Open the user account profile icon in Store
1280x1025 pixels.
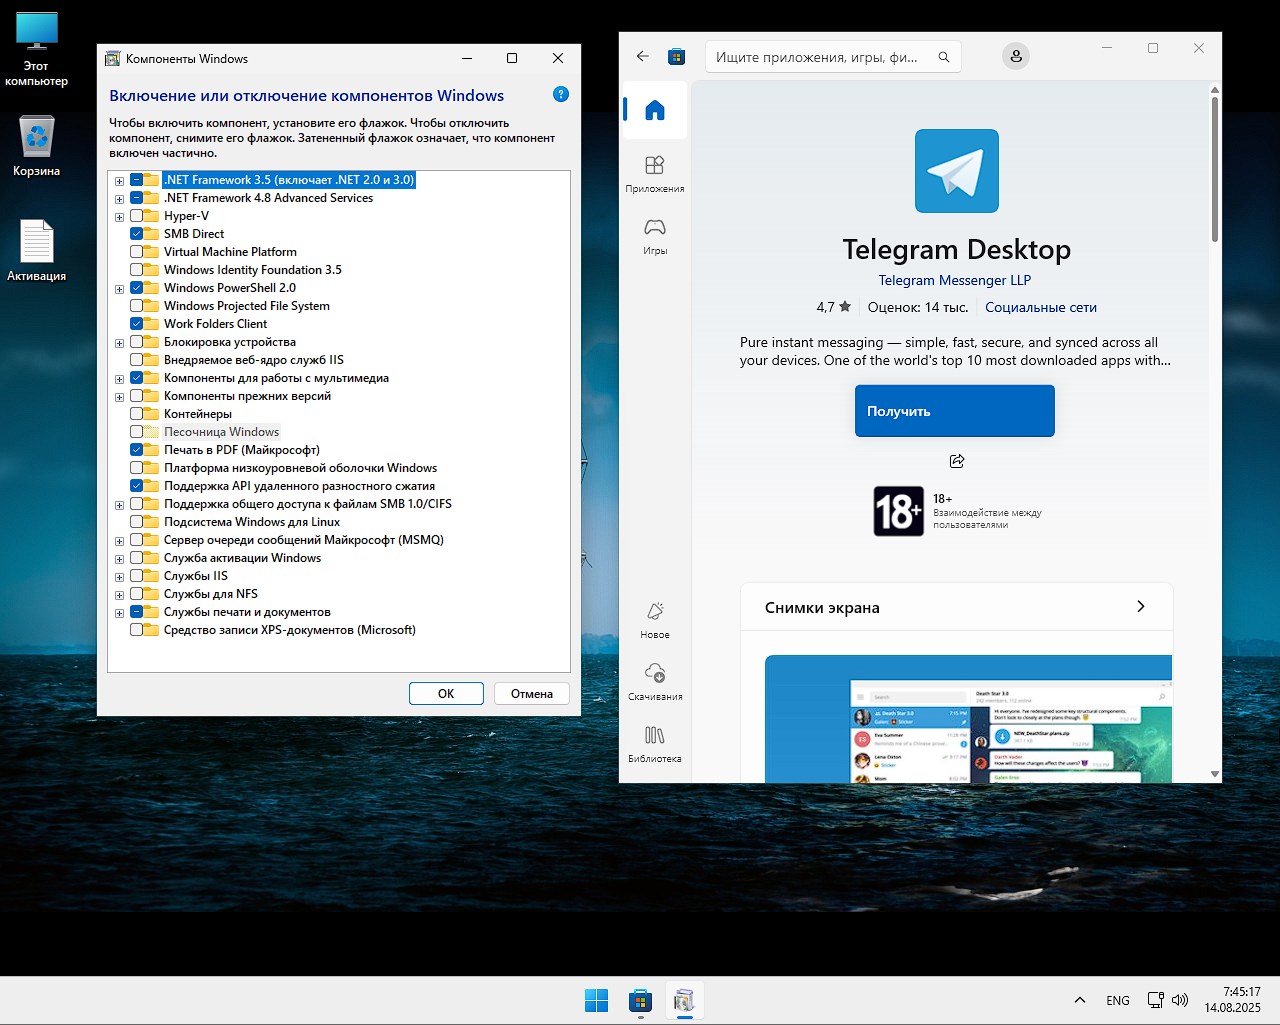coord(1016,56)
